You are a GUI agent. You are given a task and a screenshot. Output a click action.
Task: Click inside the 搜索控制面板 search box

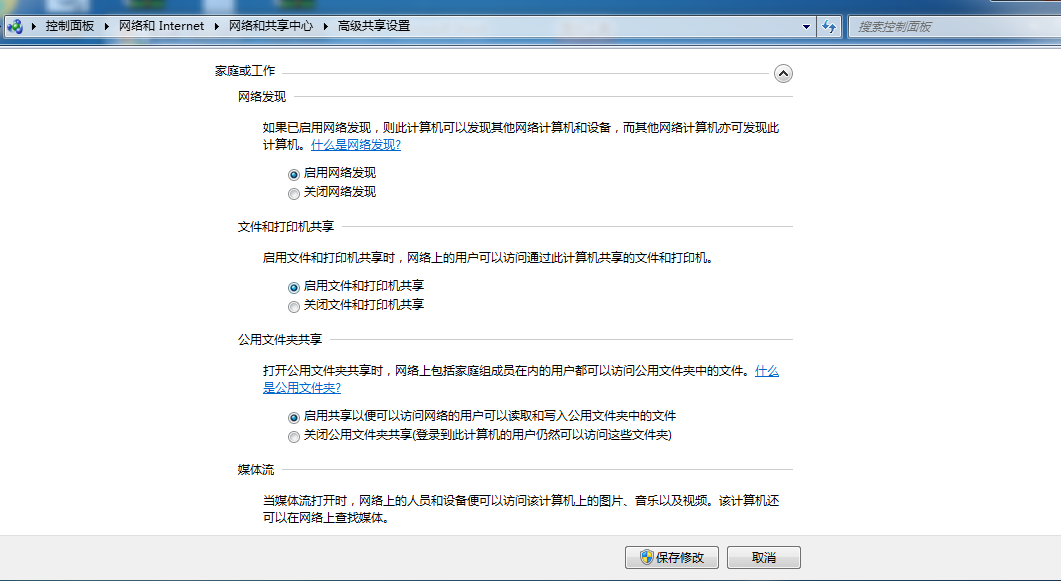[x=950, y=26]
